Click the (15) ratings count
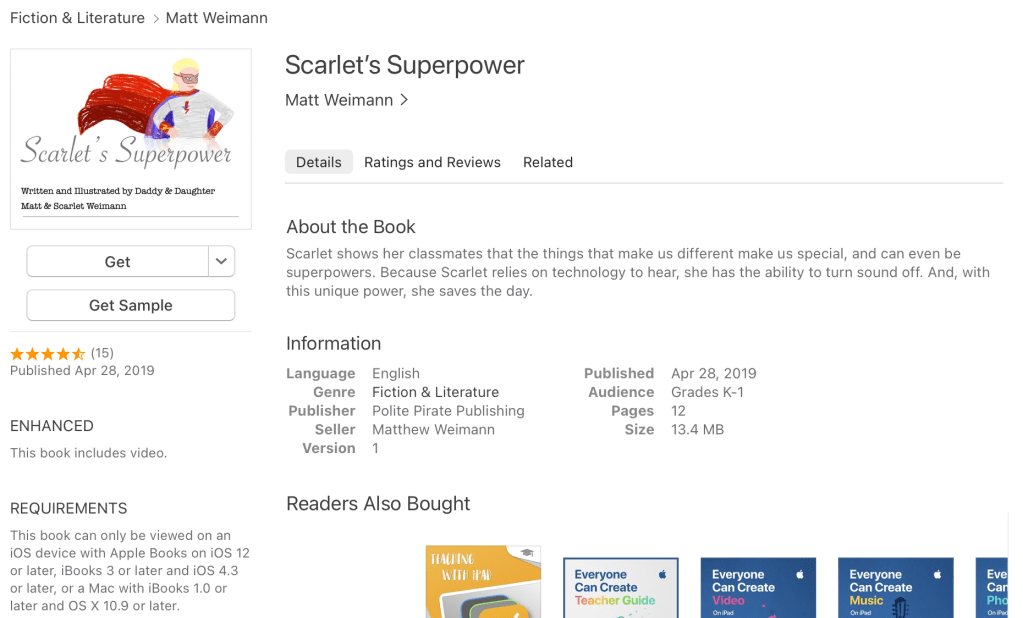 pyautogui.click(x=102, y=353)
